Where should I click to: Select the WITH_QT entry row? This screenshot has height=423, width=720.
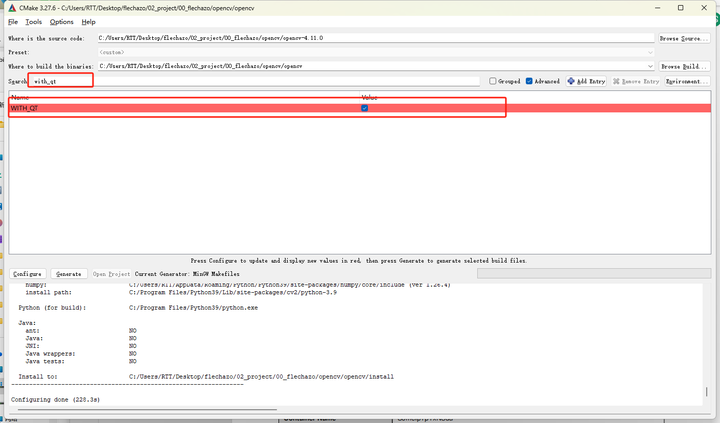pos(360,108)
